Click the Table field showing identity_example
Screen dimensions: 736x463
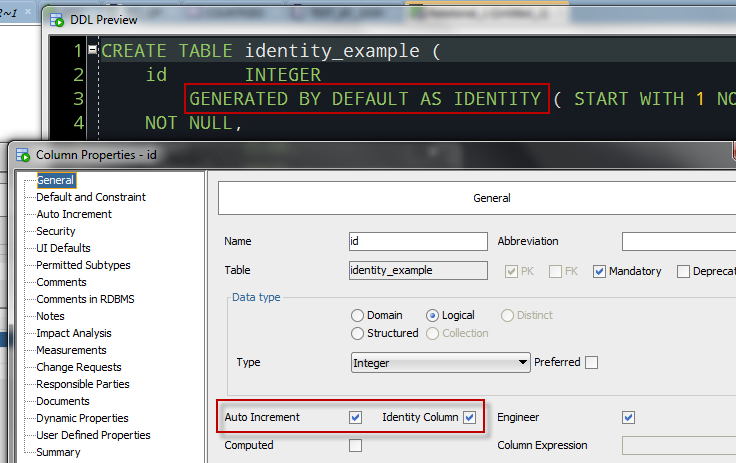[x=418, y=270]
